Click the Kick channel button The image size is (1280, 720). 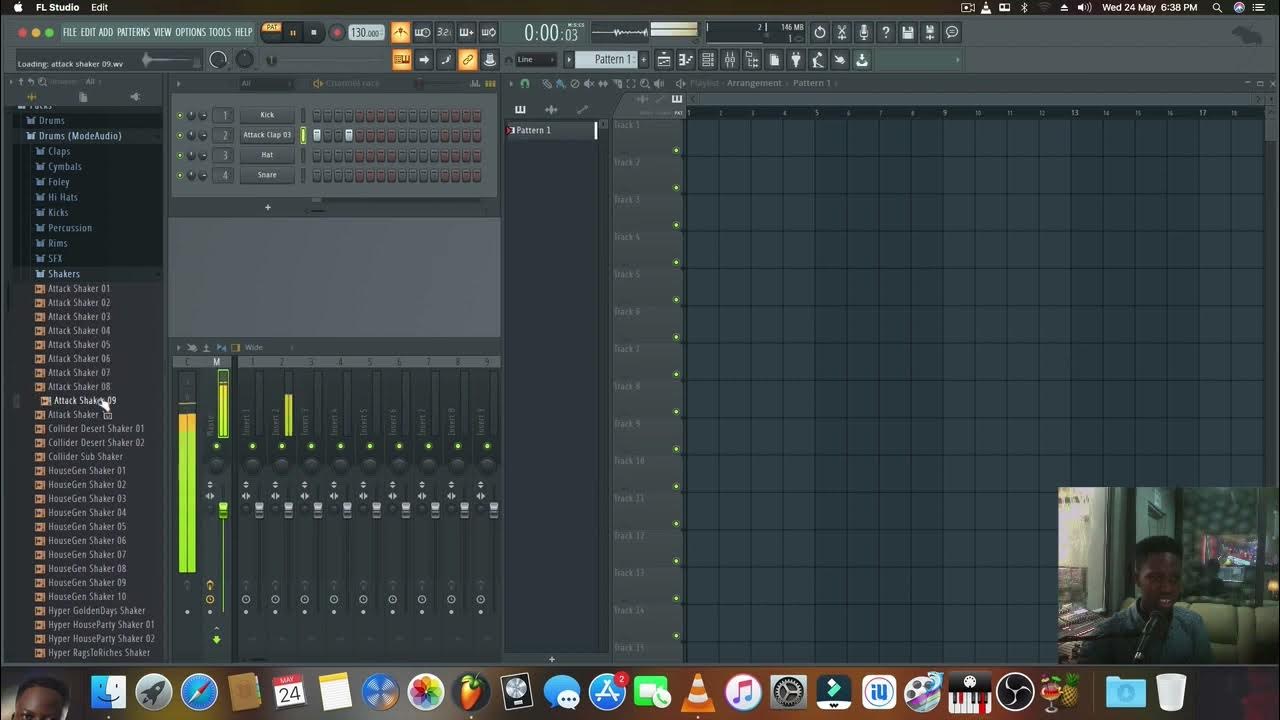pos(267,115)
